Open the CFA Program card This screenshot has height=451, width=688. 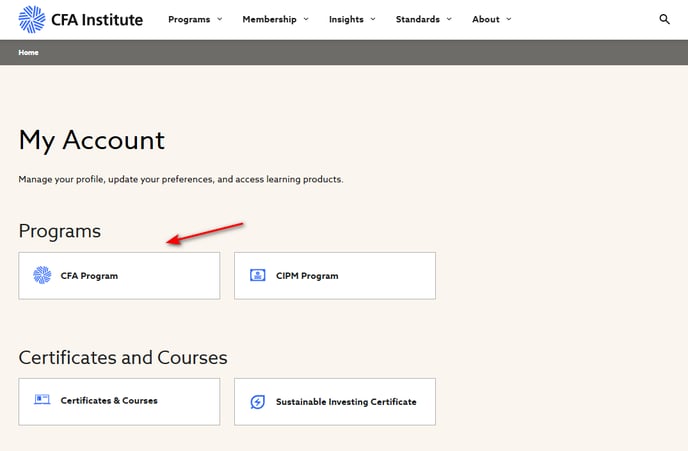119,276
